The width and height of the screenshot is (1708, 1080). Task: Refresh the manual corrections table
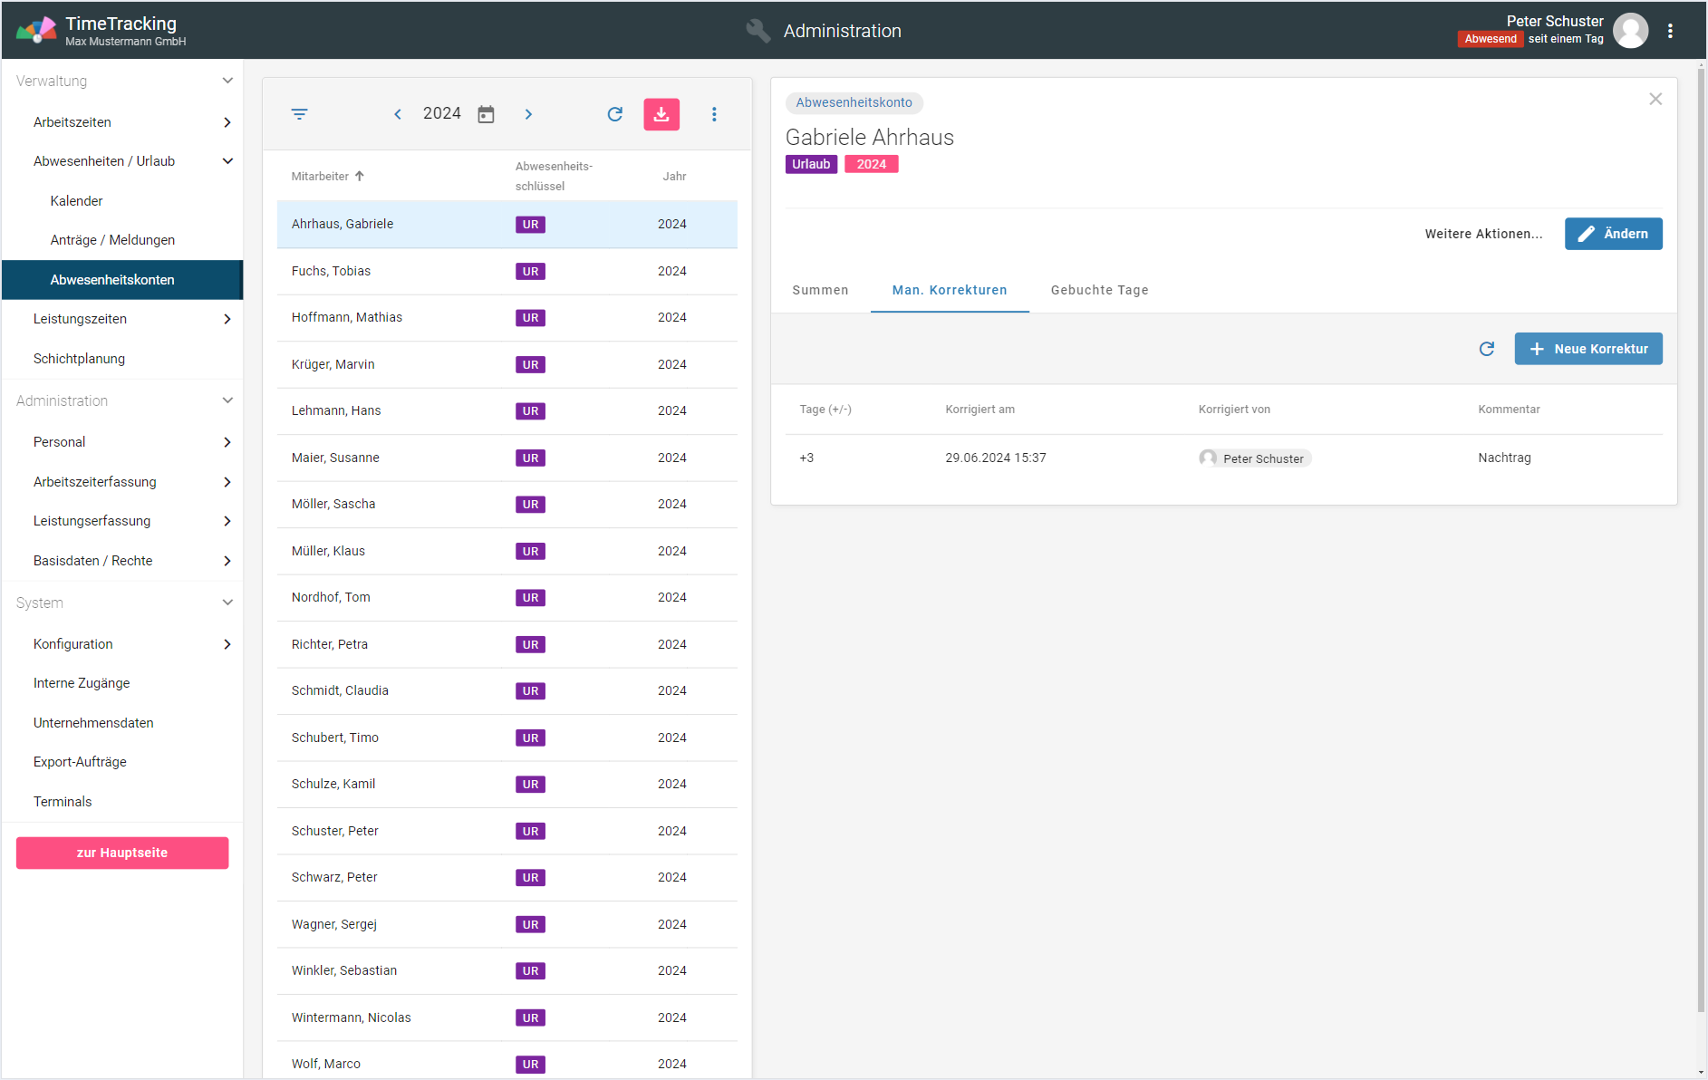coord(1486,349)
